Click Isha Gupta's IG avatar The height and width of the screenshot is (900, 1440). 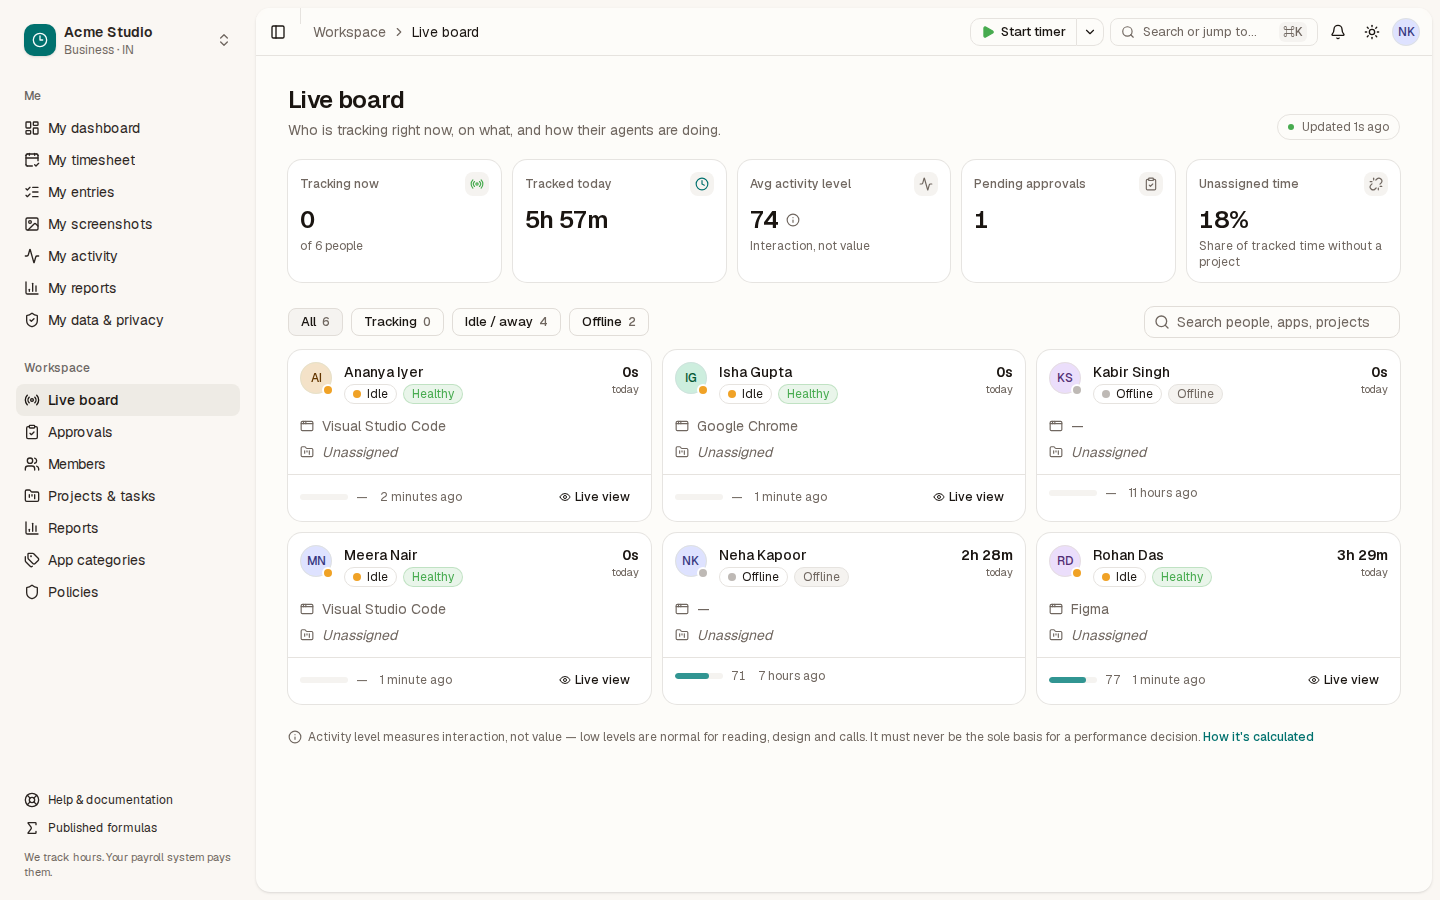[x=691, y=378]
